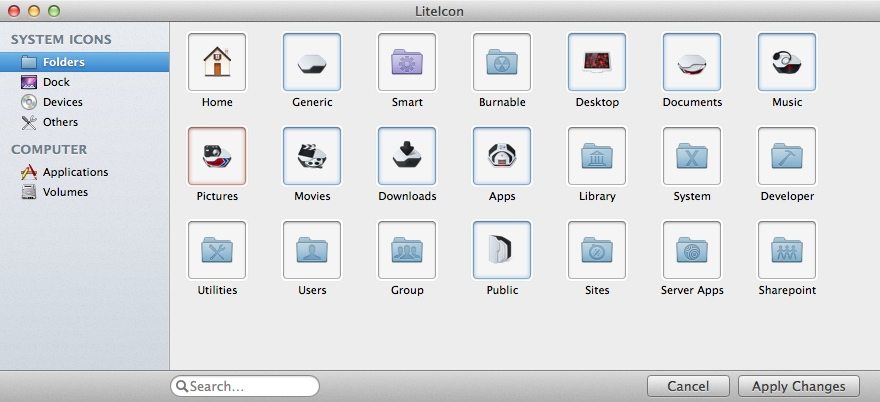Select the Sharepoint folder icon well
Viewport: 880px width, 402px height.
click(787, 250)
